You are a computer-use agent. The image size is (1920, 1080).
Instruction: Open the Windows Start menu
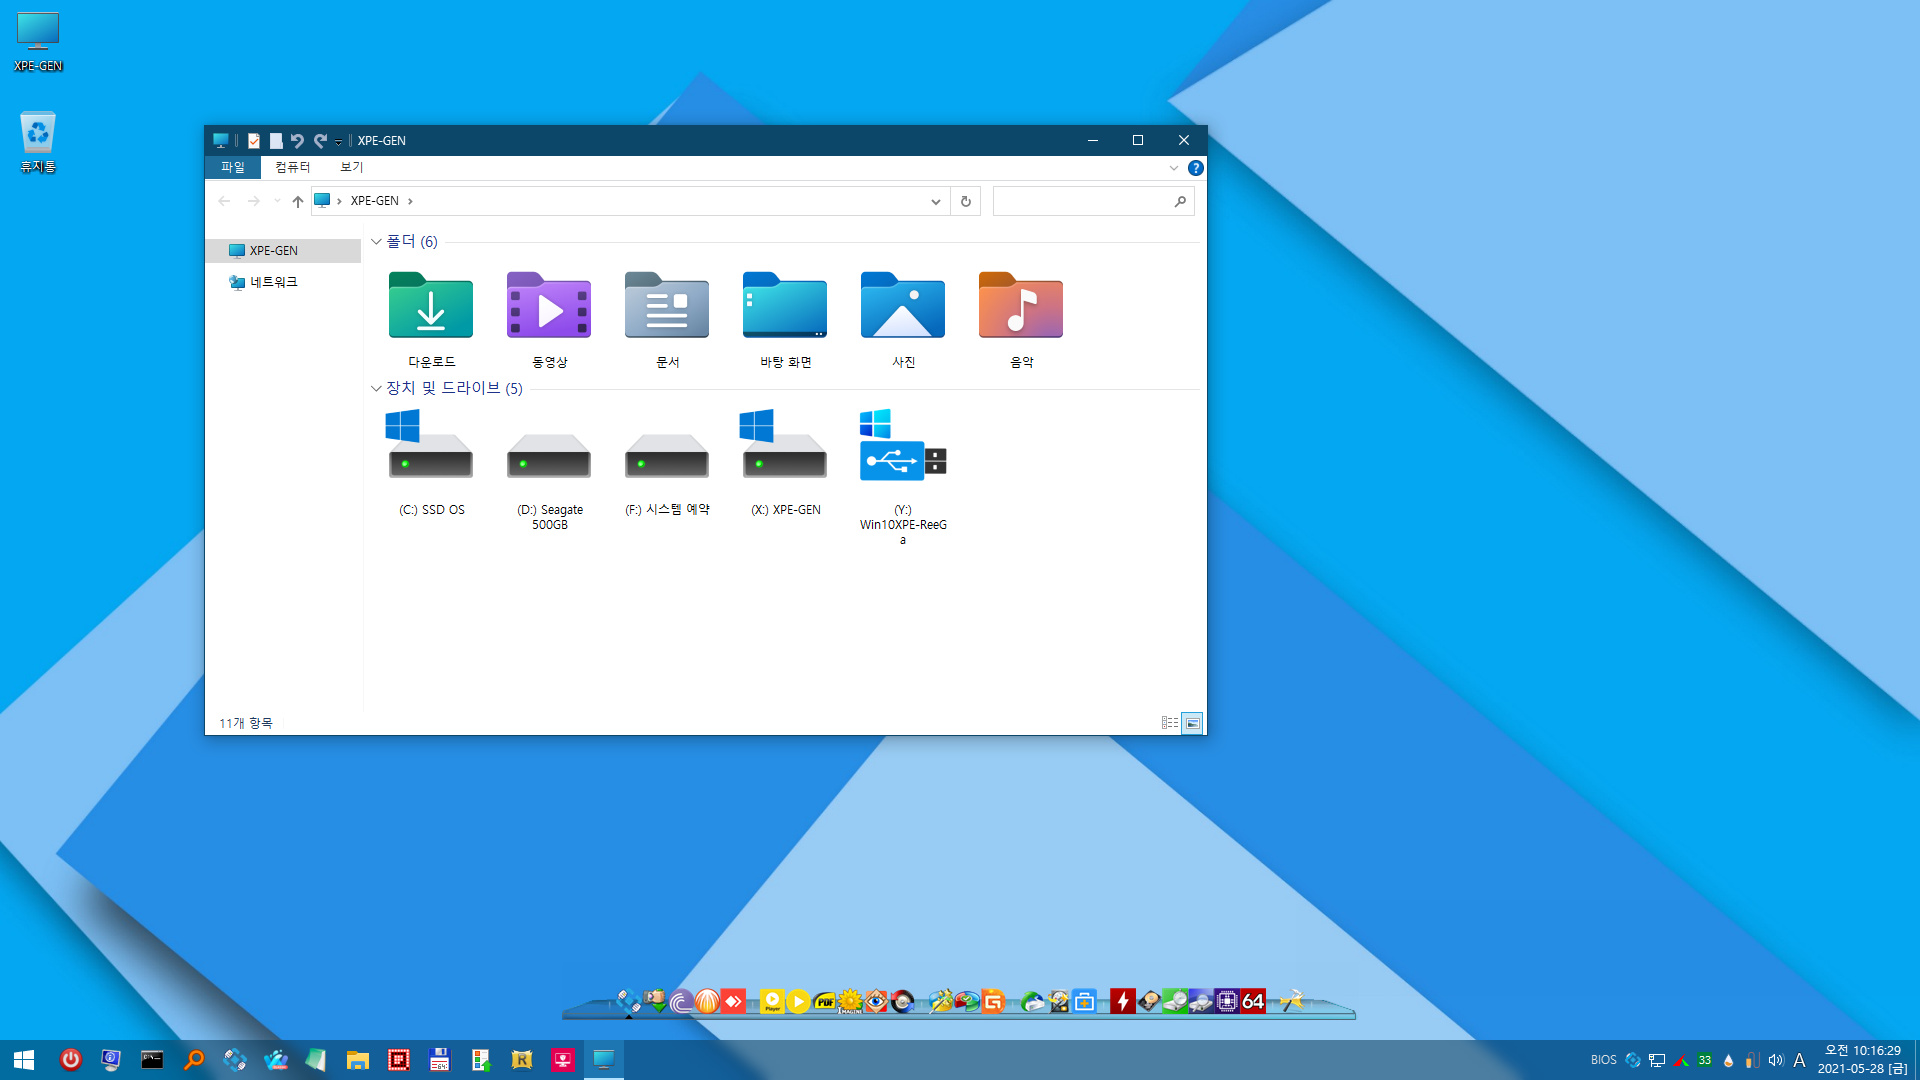pyautogui.click(x=24, y=1060)
